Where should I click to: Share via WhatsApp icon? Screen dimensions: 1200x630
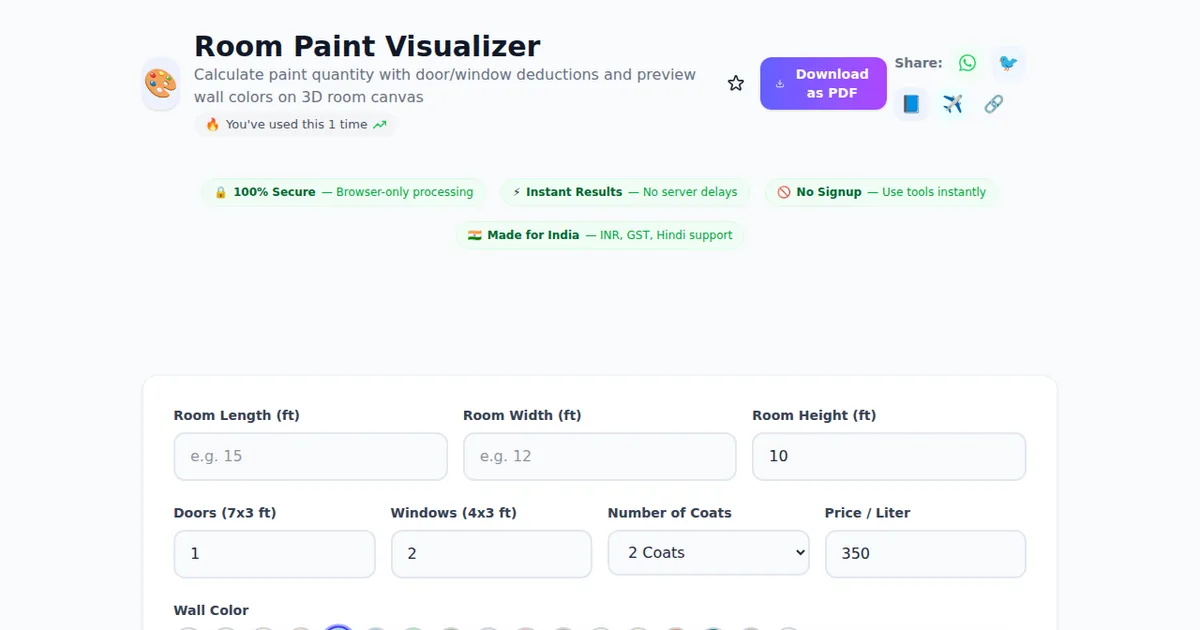pyautogui.click(x=967, y=63)
